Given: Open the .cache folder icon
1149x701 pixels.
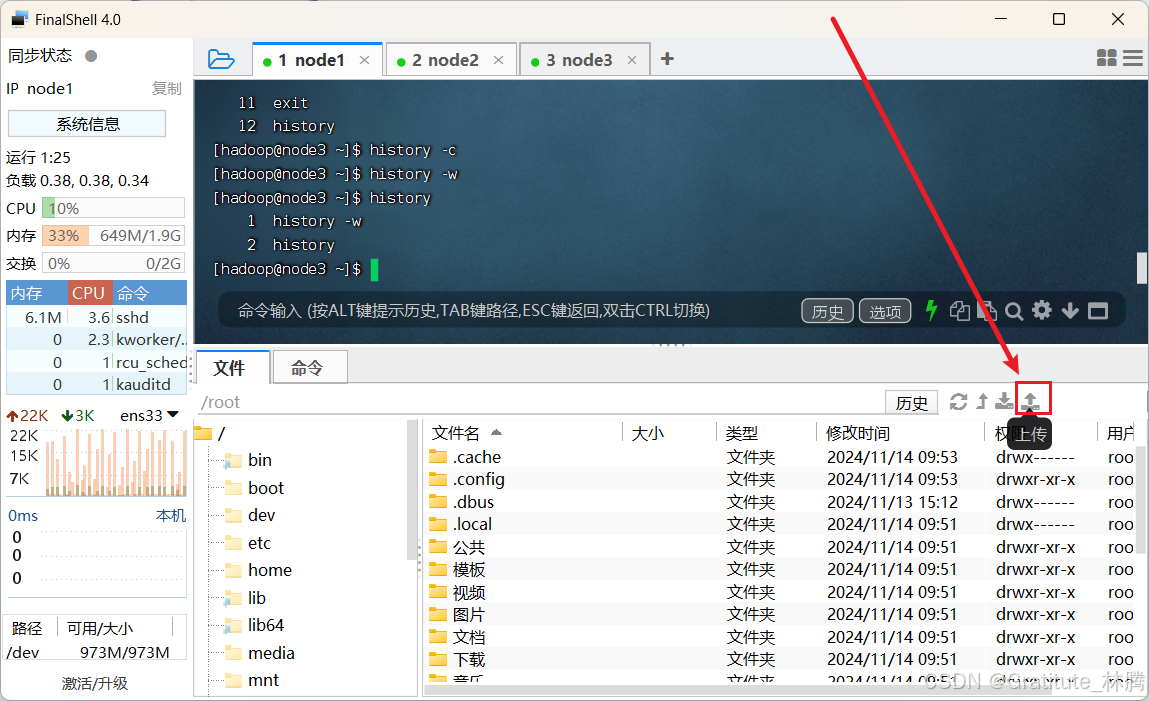Looking at the screenshot, I should [x=438, y=457].
